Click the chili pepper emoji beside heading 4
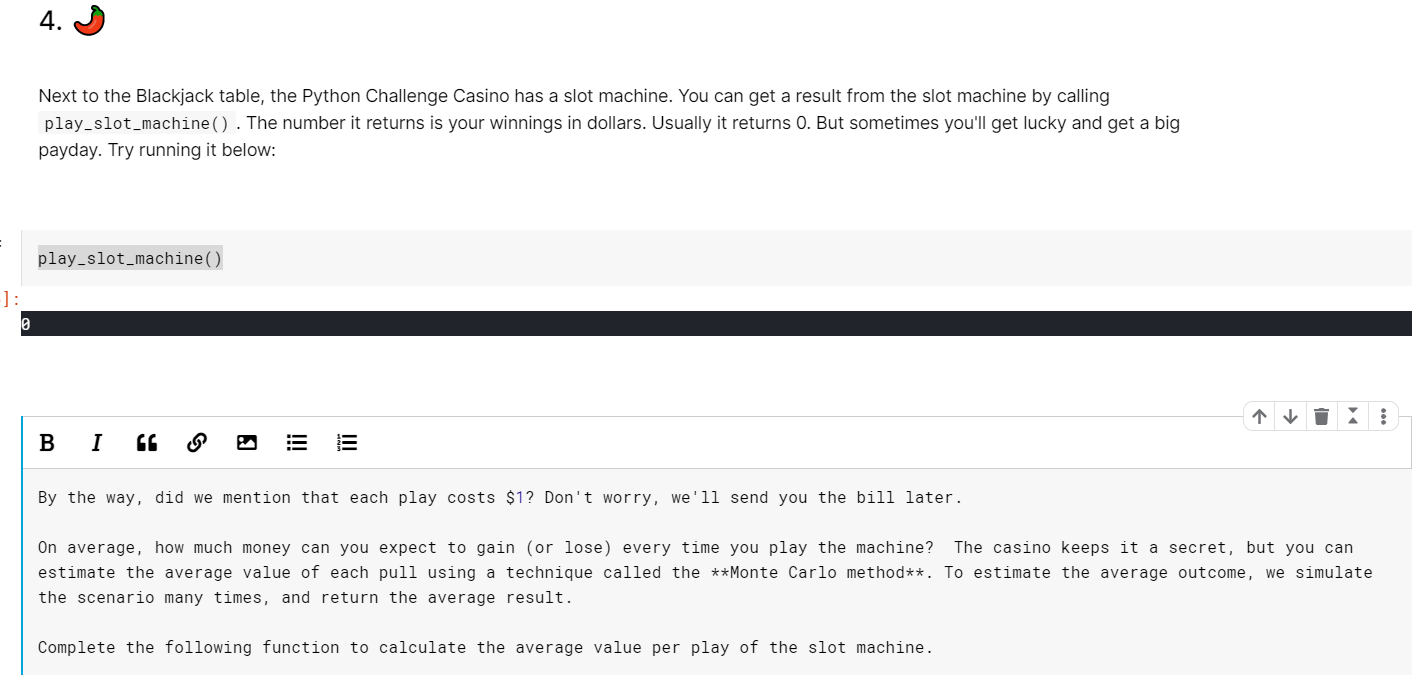The width and height of the screenshot is (1425, 682). pyautogui.click(x=89, y=20)
